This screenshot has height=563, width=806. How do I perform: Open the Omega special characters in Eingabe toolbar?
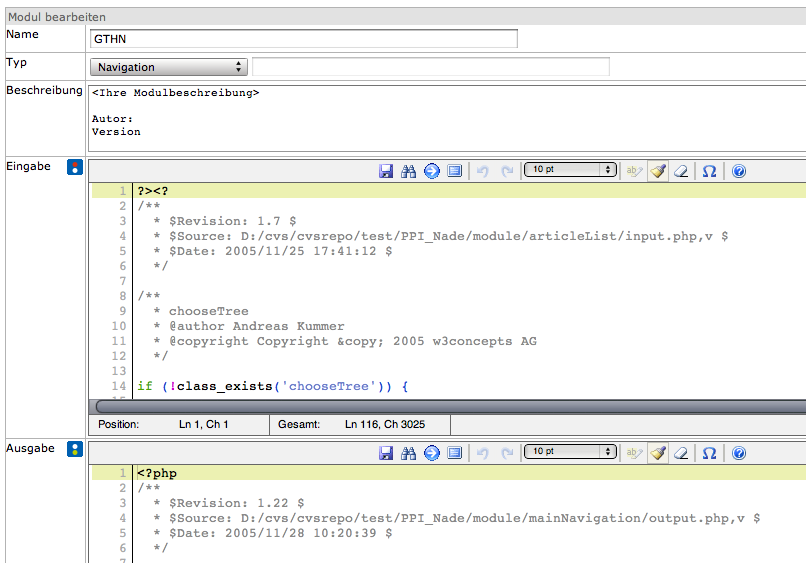(709, 171)
